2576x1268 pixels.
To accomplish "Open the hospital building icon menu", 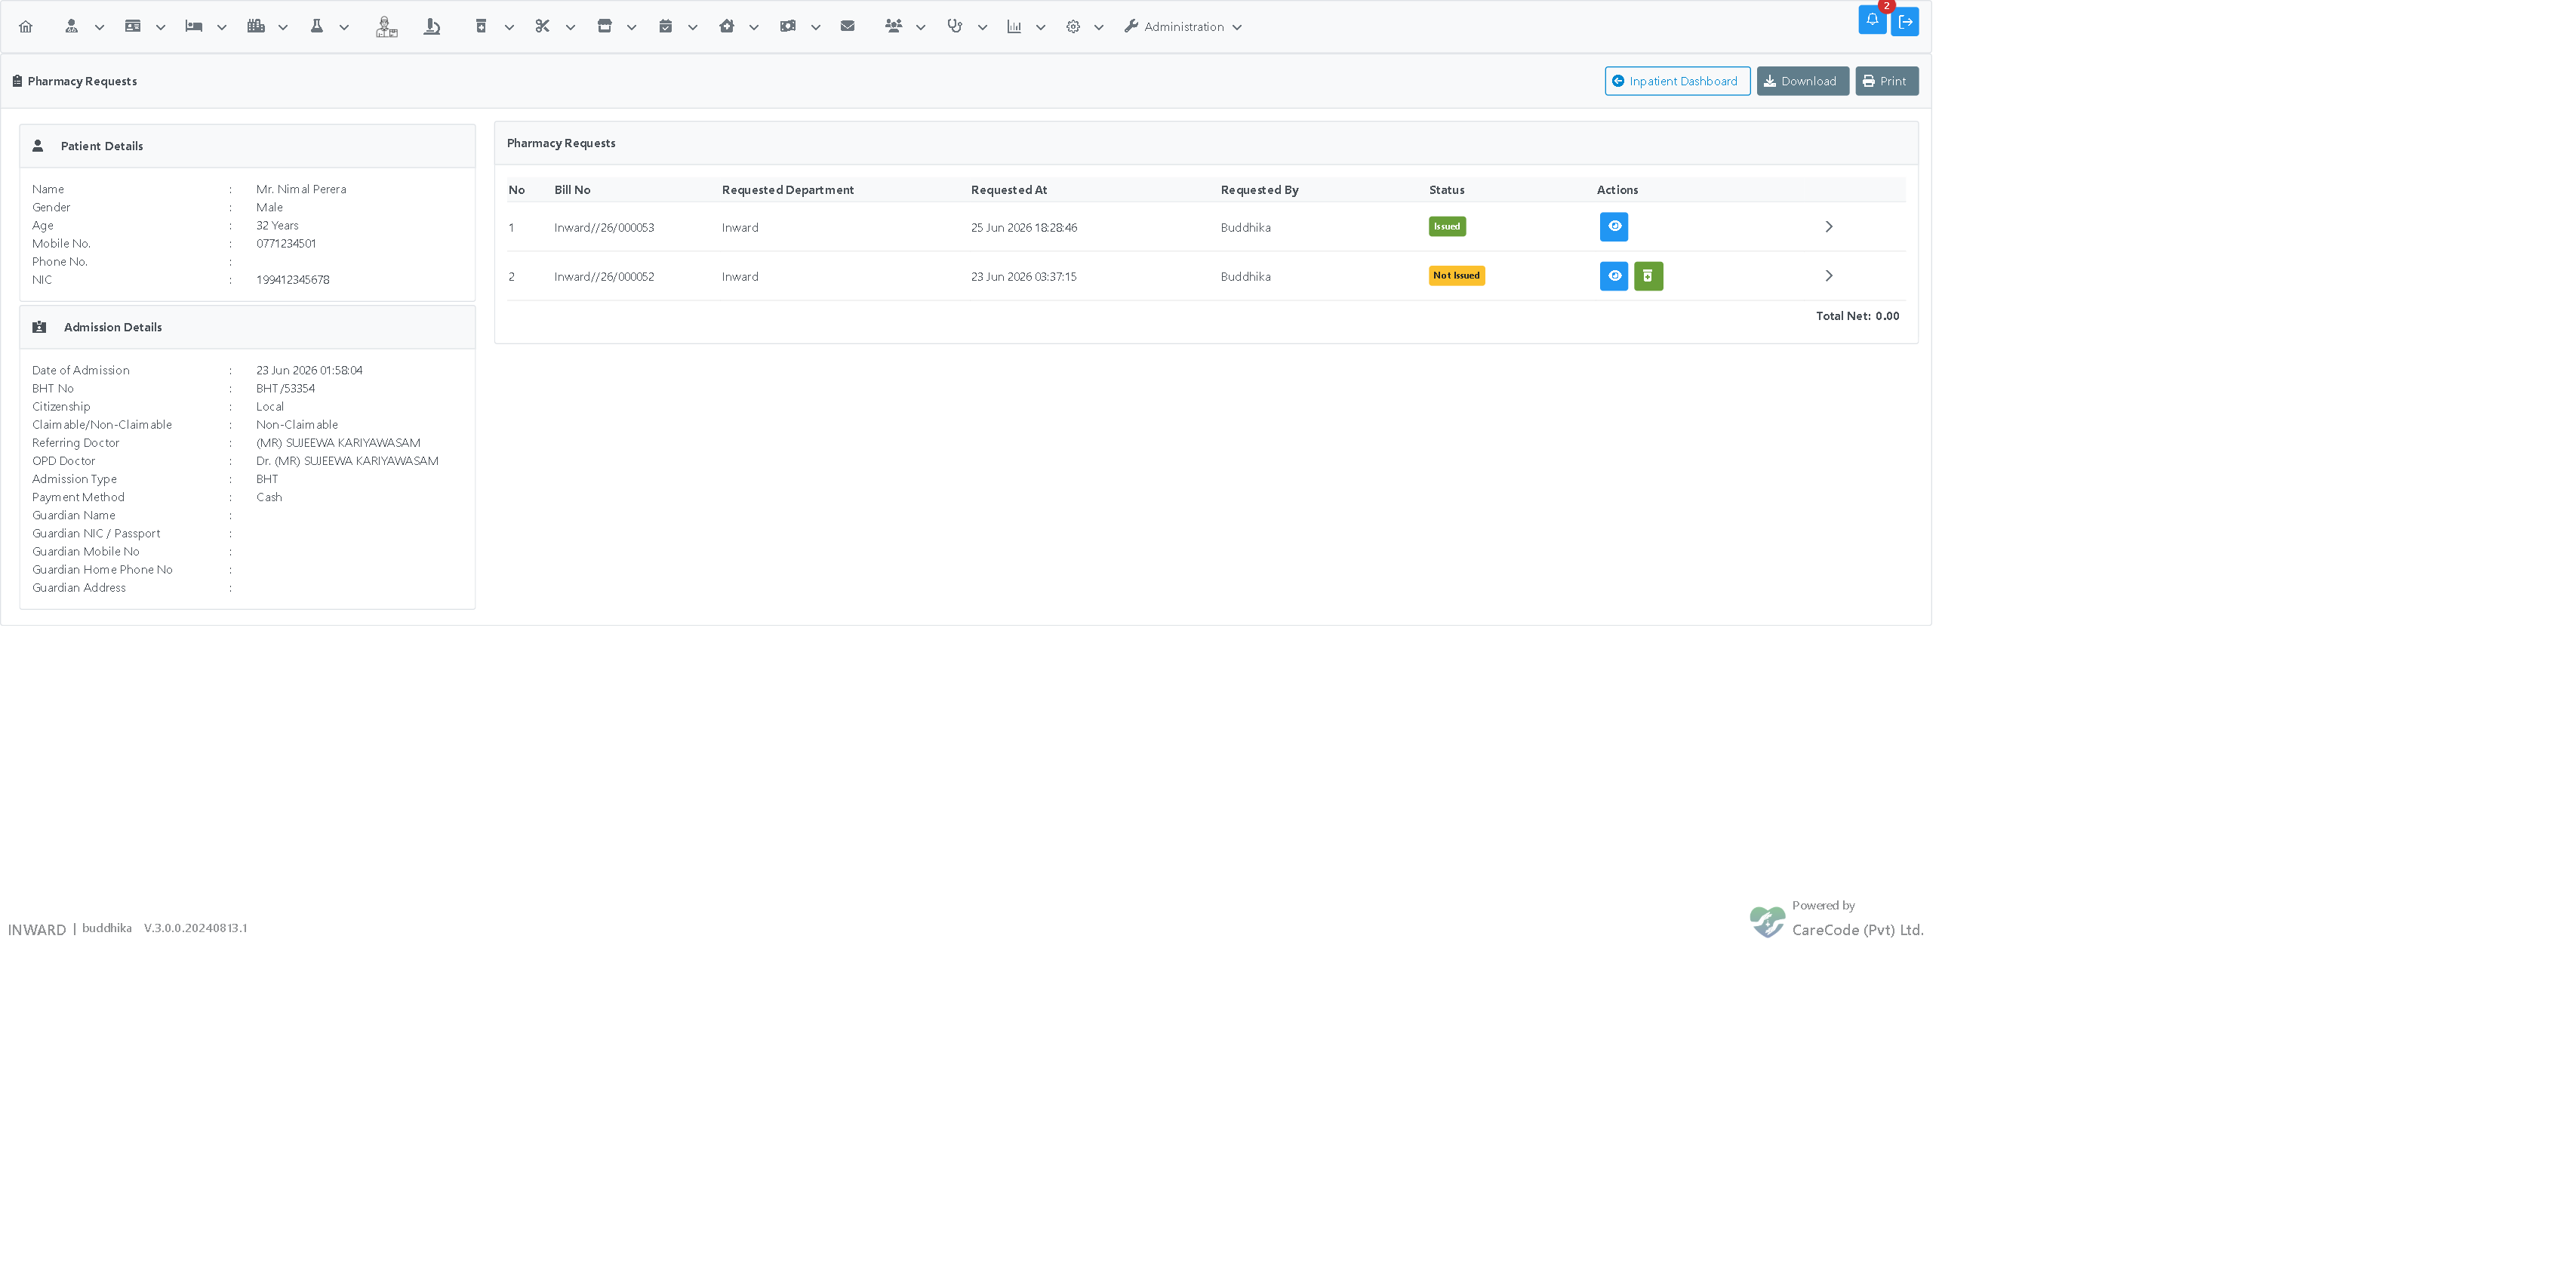I will pos(256,27).
